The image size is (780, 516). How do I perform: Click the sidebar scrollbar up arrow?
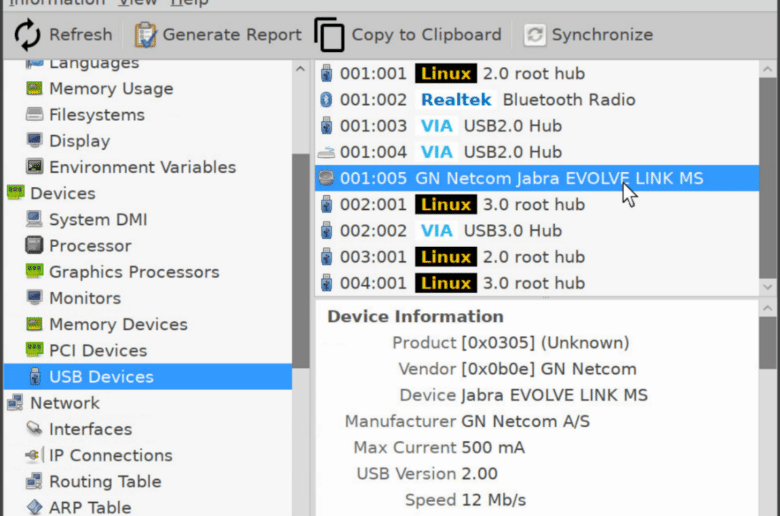point(300,69)
